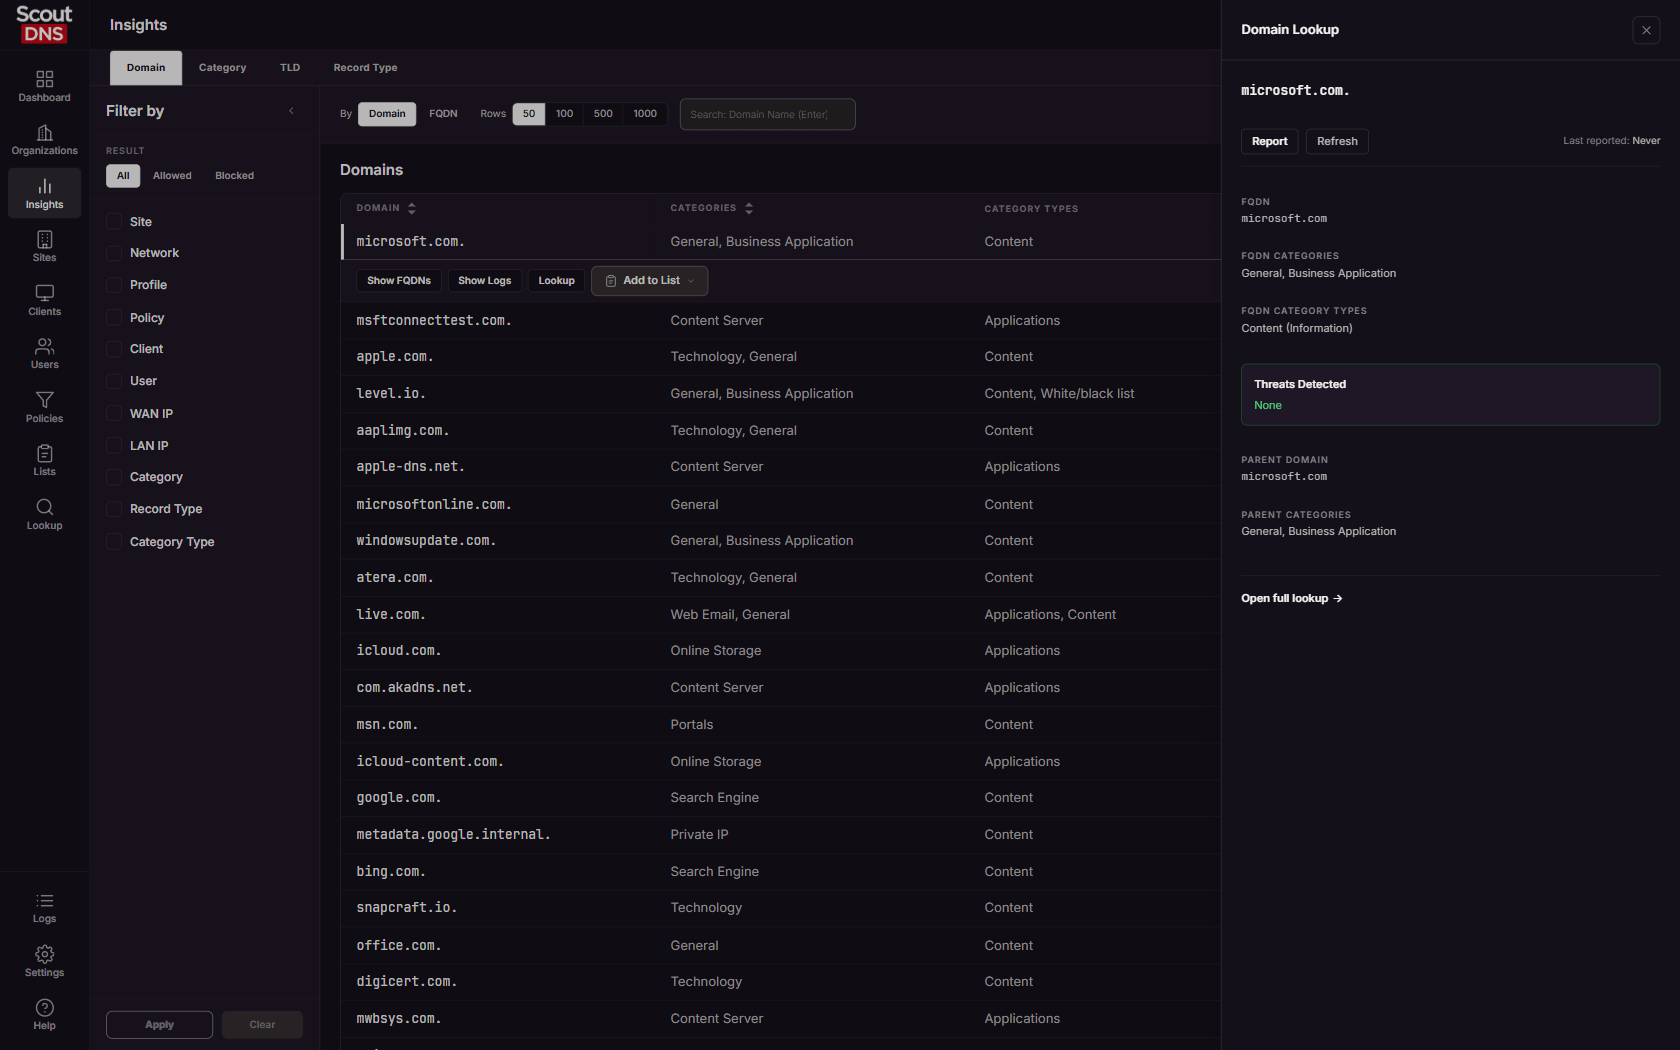Set rows to 500
The width and height of the screenshot is (1680, 1050).
pos(603,114)
